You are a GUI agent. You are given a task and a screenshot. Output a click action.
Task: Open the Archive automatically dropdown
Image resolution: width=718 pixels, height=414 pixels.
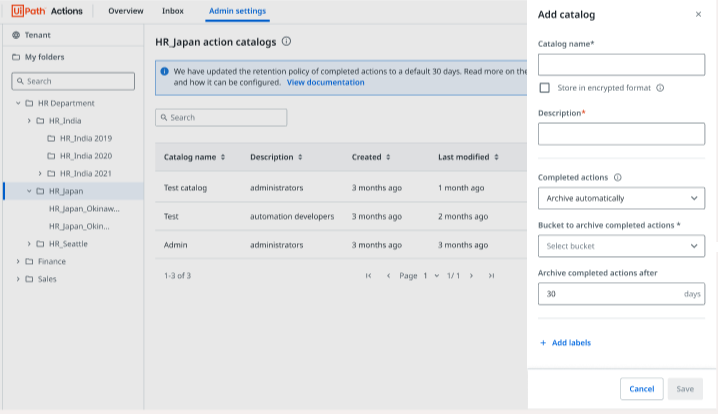coord(621,198)
